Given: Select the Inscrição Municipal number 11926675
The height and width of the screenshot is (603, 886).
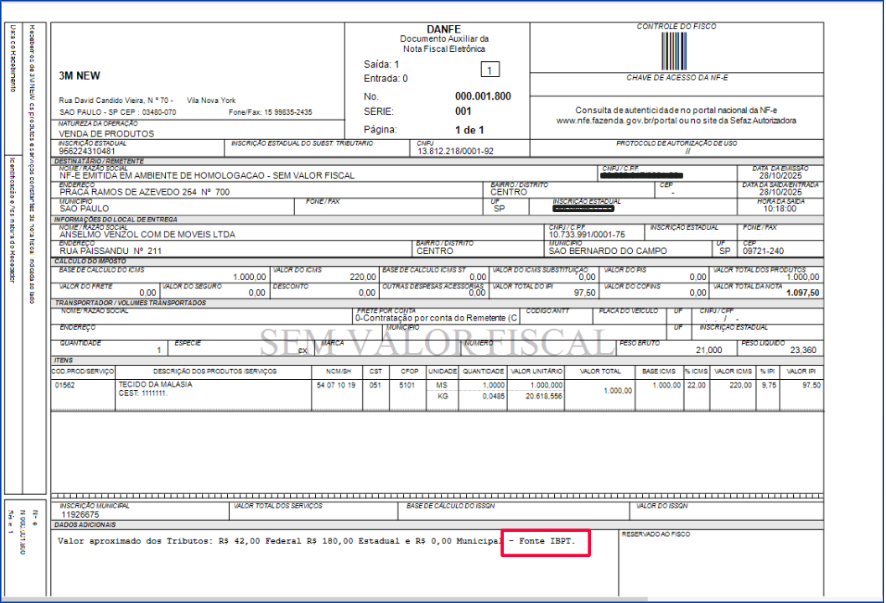Looking at the screenshot, I should 79,516.
